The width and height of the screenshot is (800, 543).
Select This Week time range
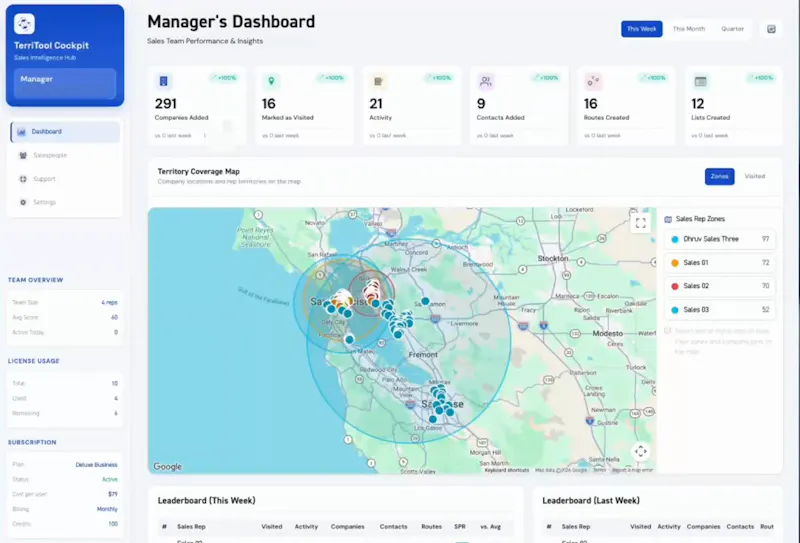[641, 29]
